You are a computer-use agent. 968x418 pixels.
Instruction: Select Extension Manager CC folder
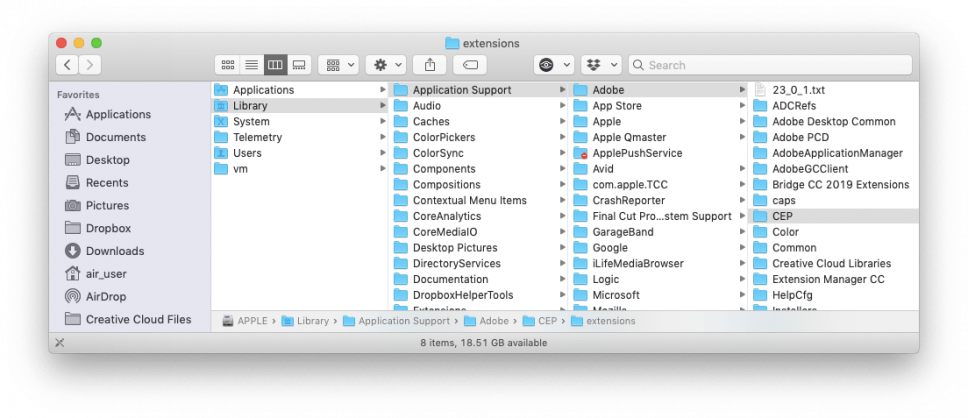pyautogui.click(x=834, y=279)
